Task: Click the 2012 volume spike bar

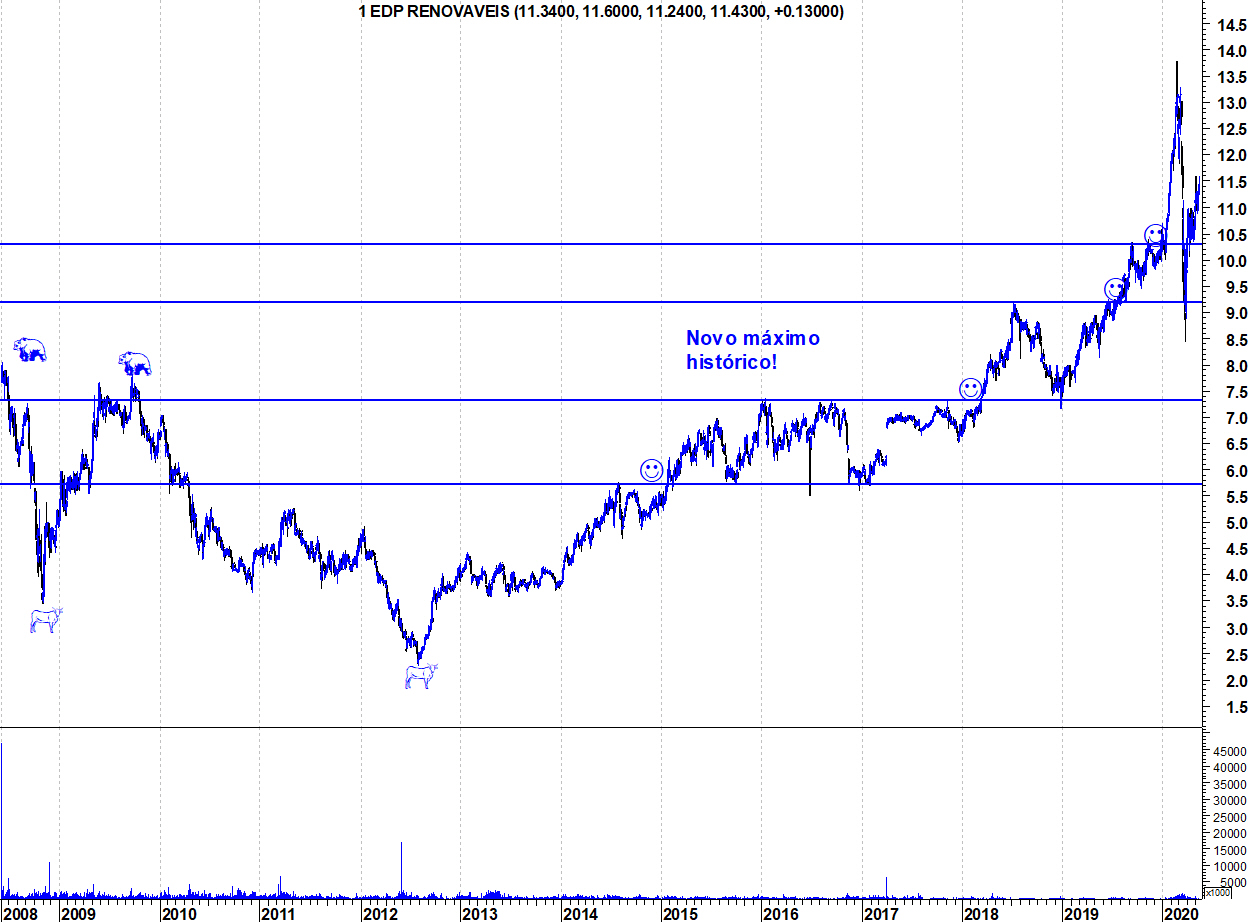Action: [x=402, y=869]
